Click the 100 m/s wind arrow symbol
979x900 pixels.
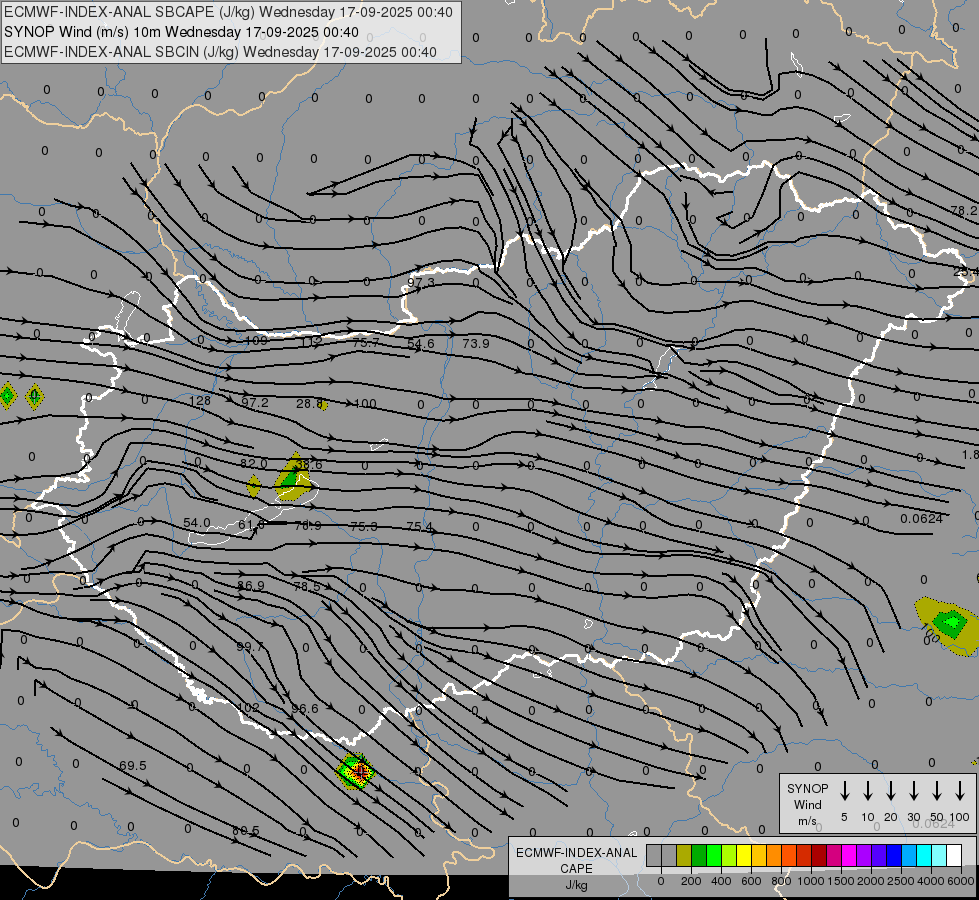[x=960, y=791]
